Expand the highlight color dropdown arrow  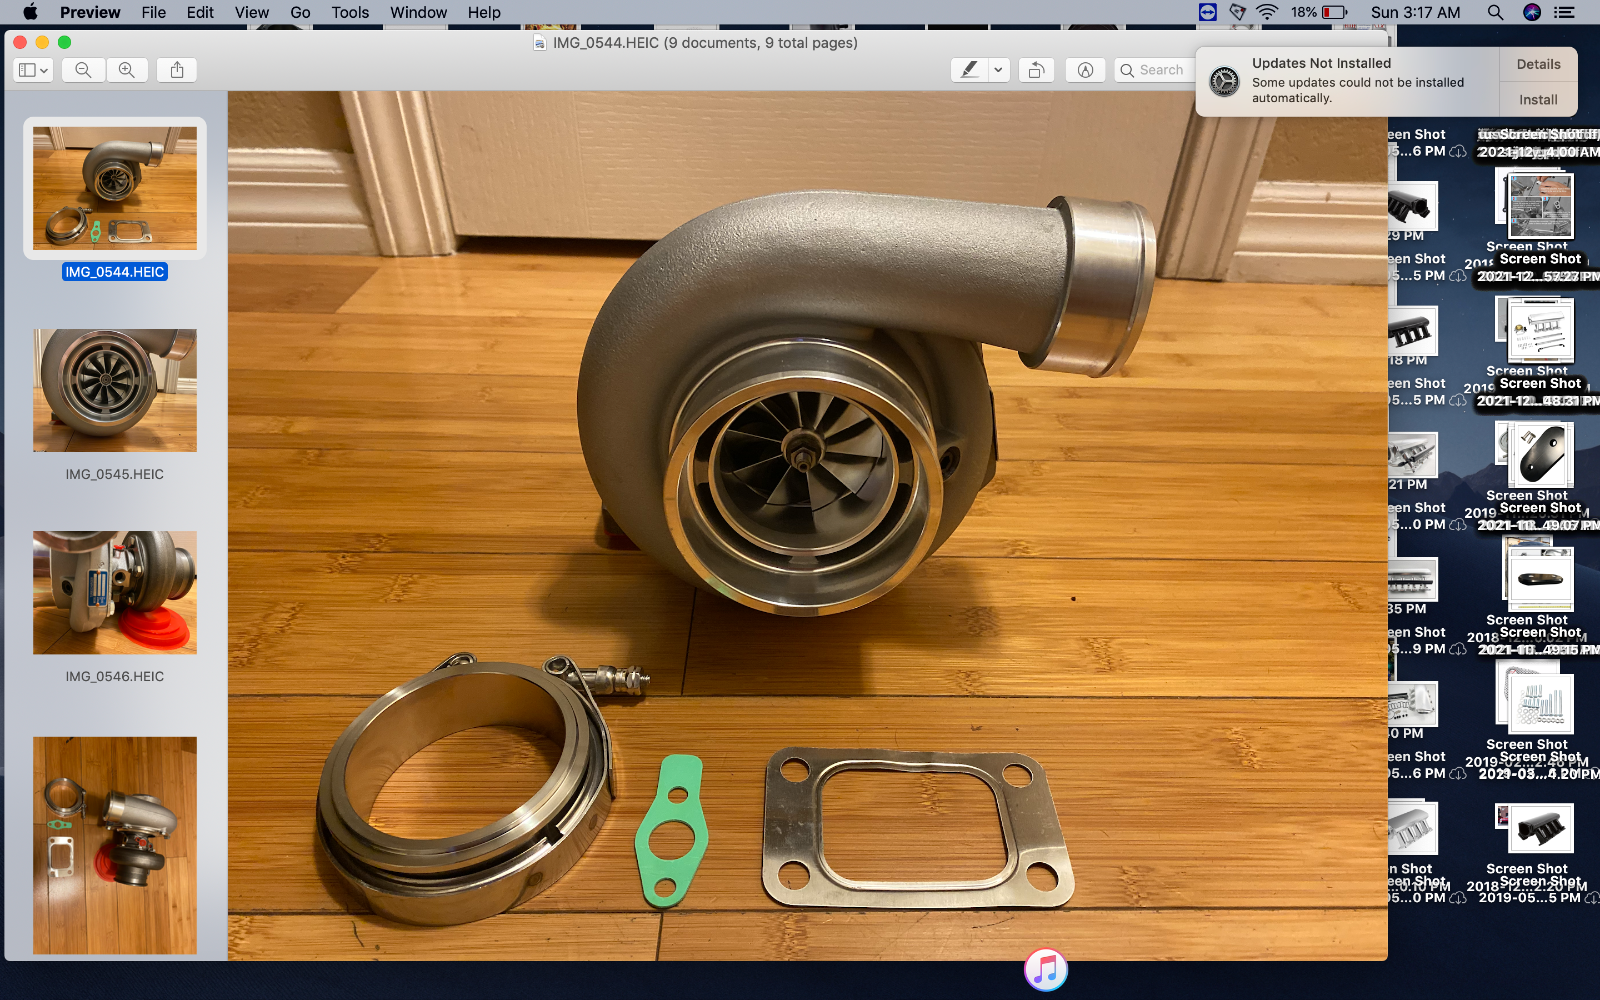[x=998, y=70]
